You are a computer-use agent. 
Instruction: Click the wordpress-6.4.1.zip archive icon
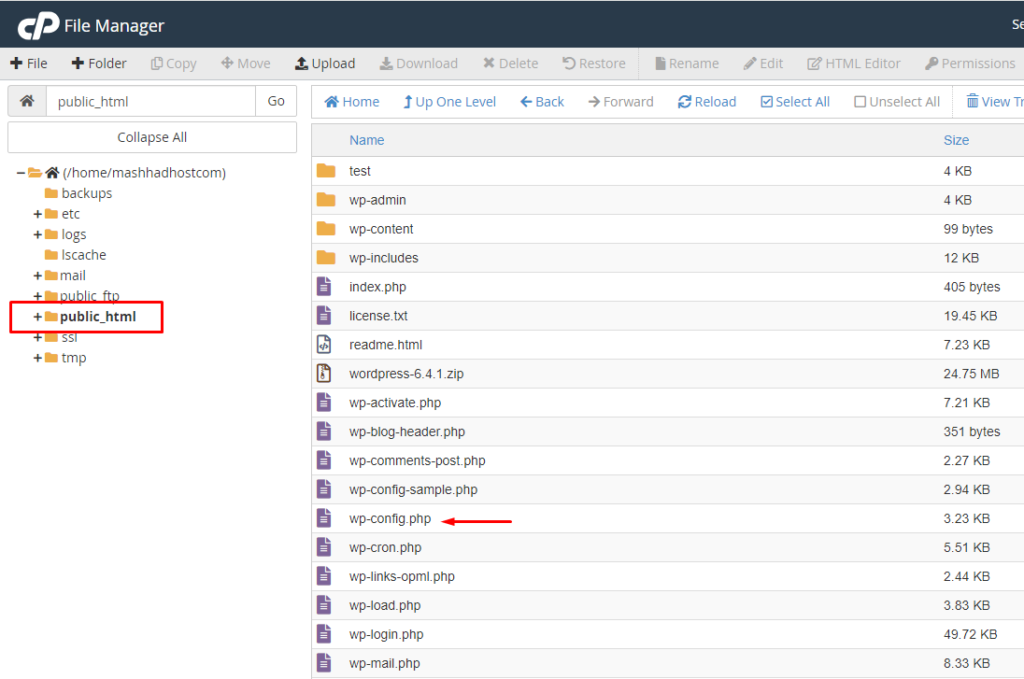(x=324, y=374)
